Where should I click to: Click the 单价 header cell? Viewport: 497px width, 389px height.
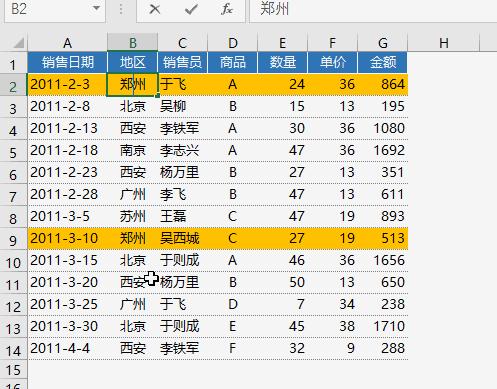(332, 62)
